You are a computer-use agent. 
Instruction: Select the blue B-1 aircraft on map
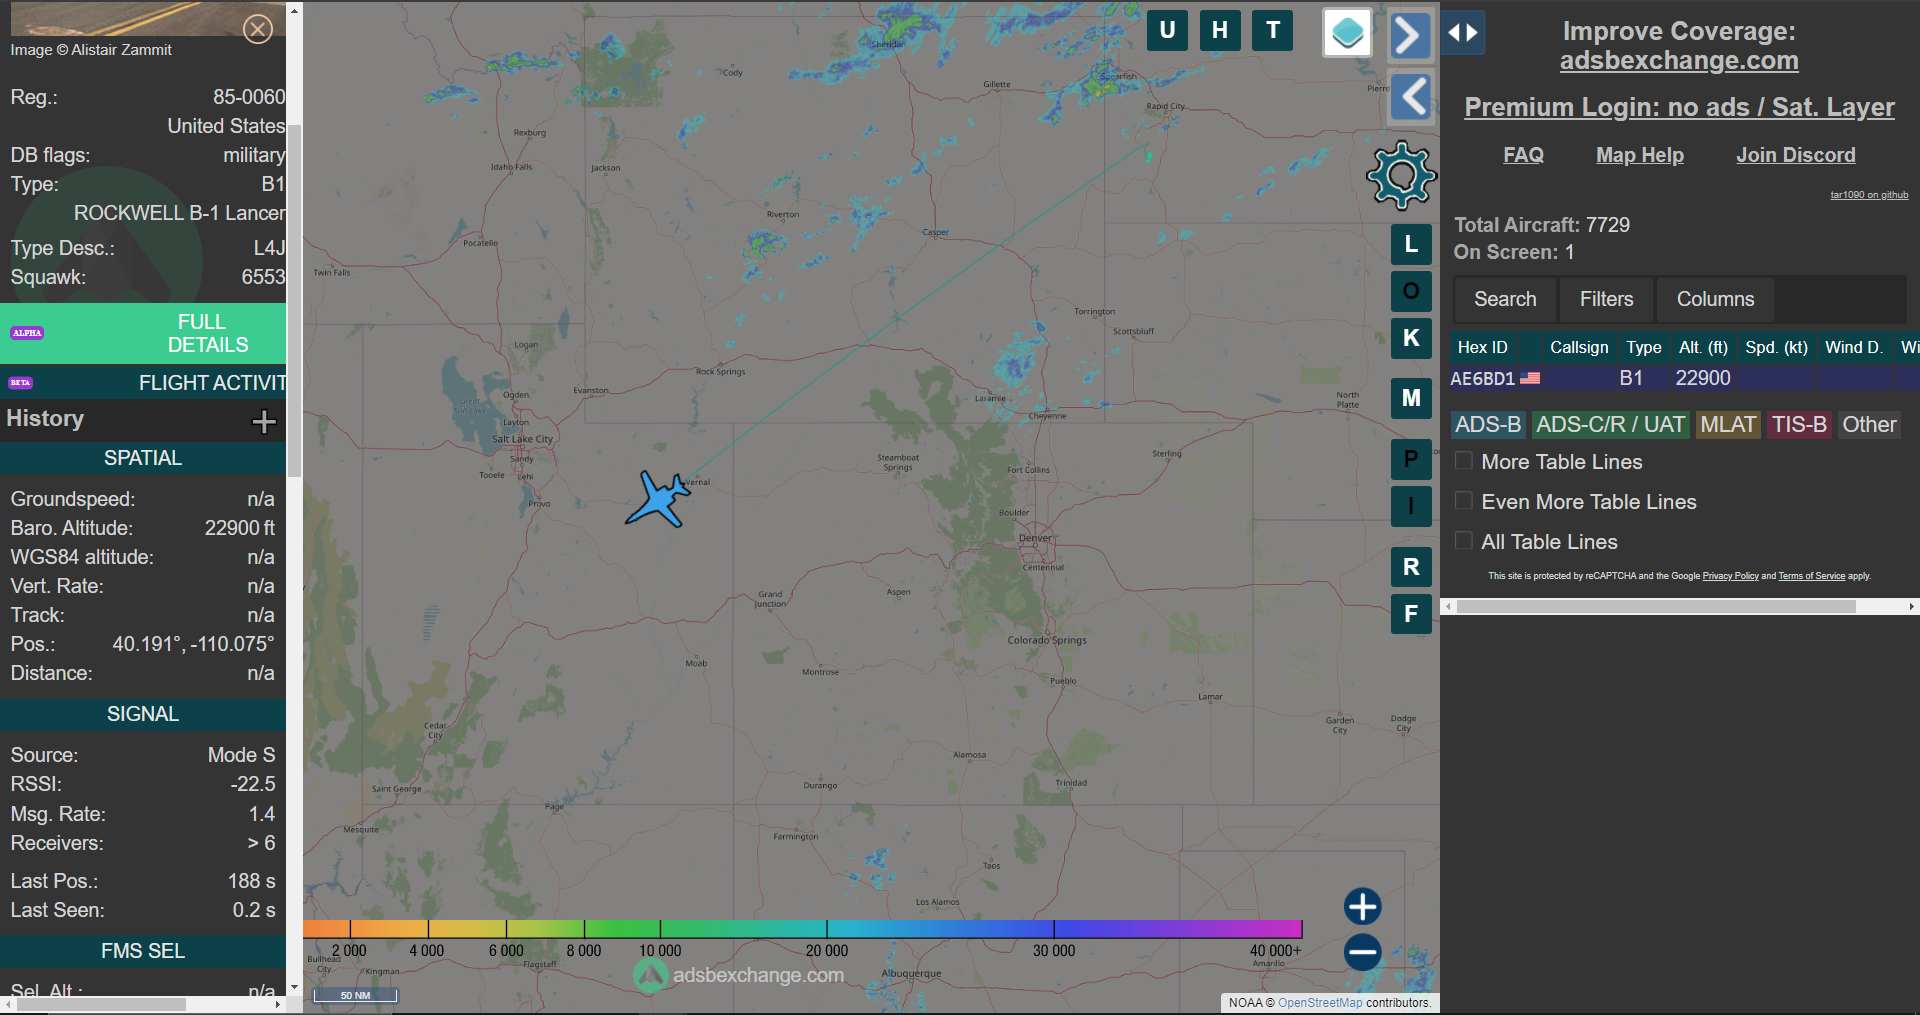click(659, 498)
